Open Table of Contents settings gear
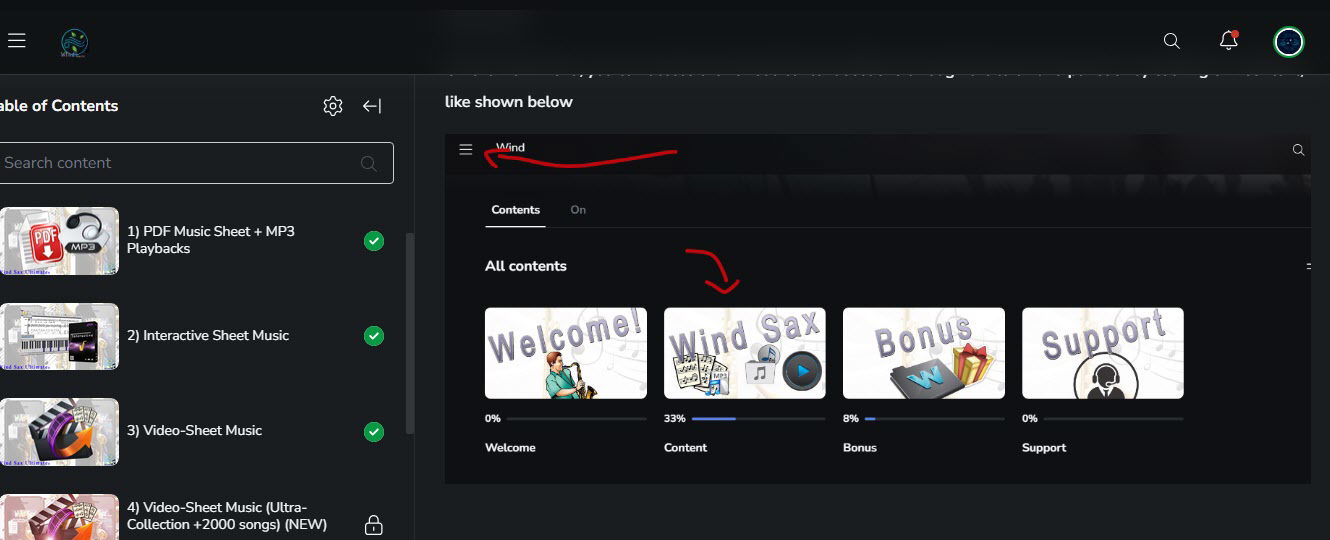The height and width of the screenshot is (540, 1330). coord(333,106)
